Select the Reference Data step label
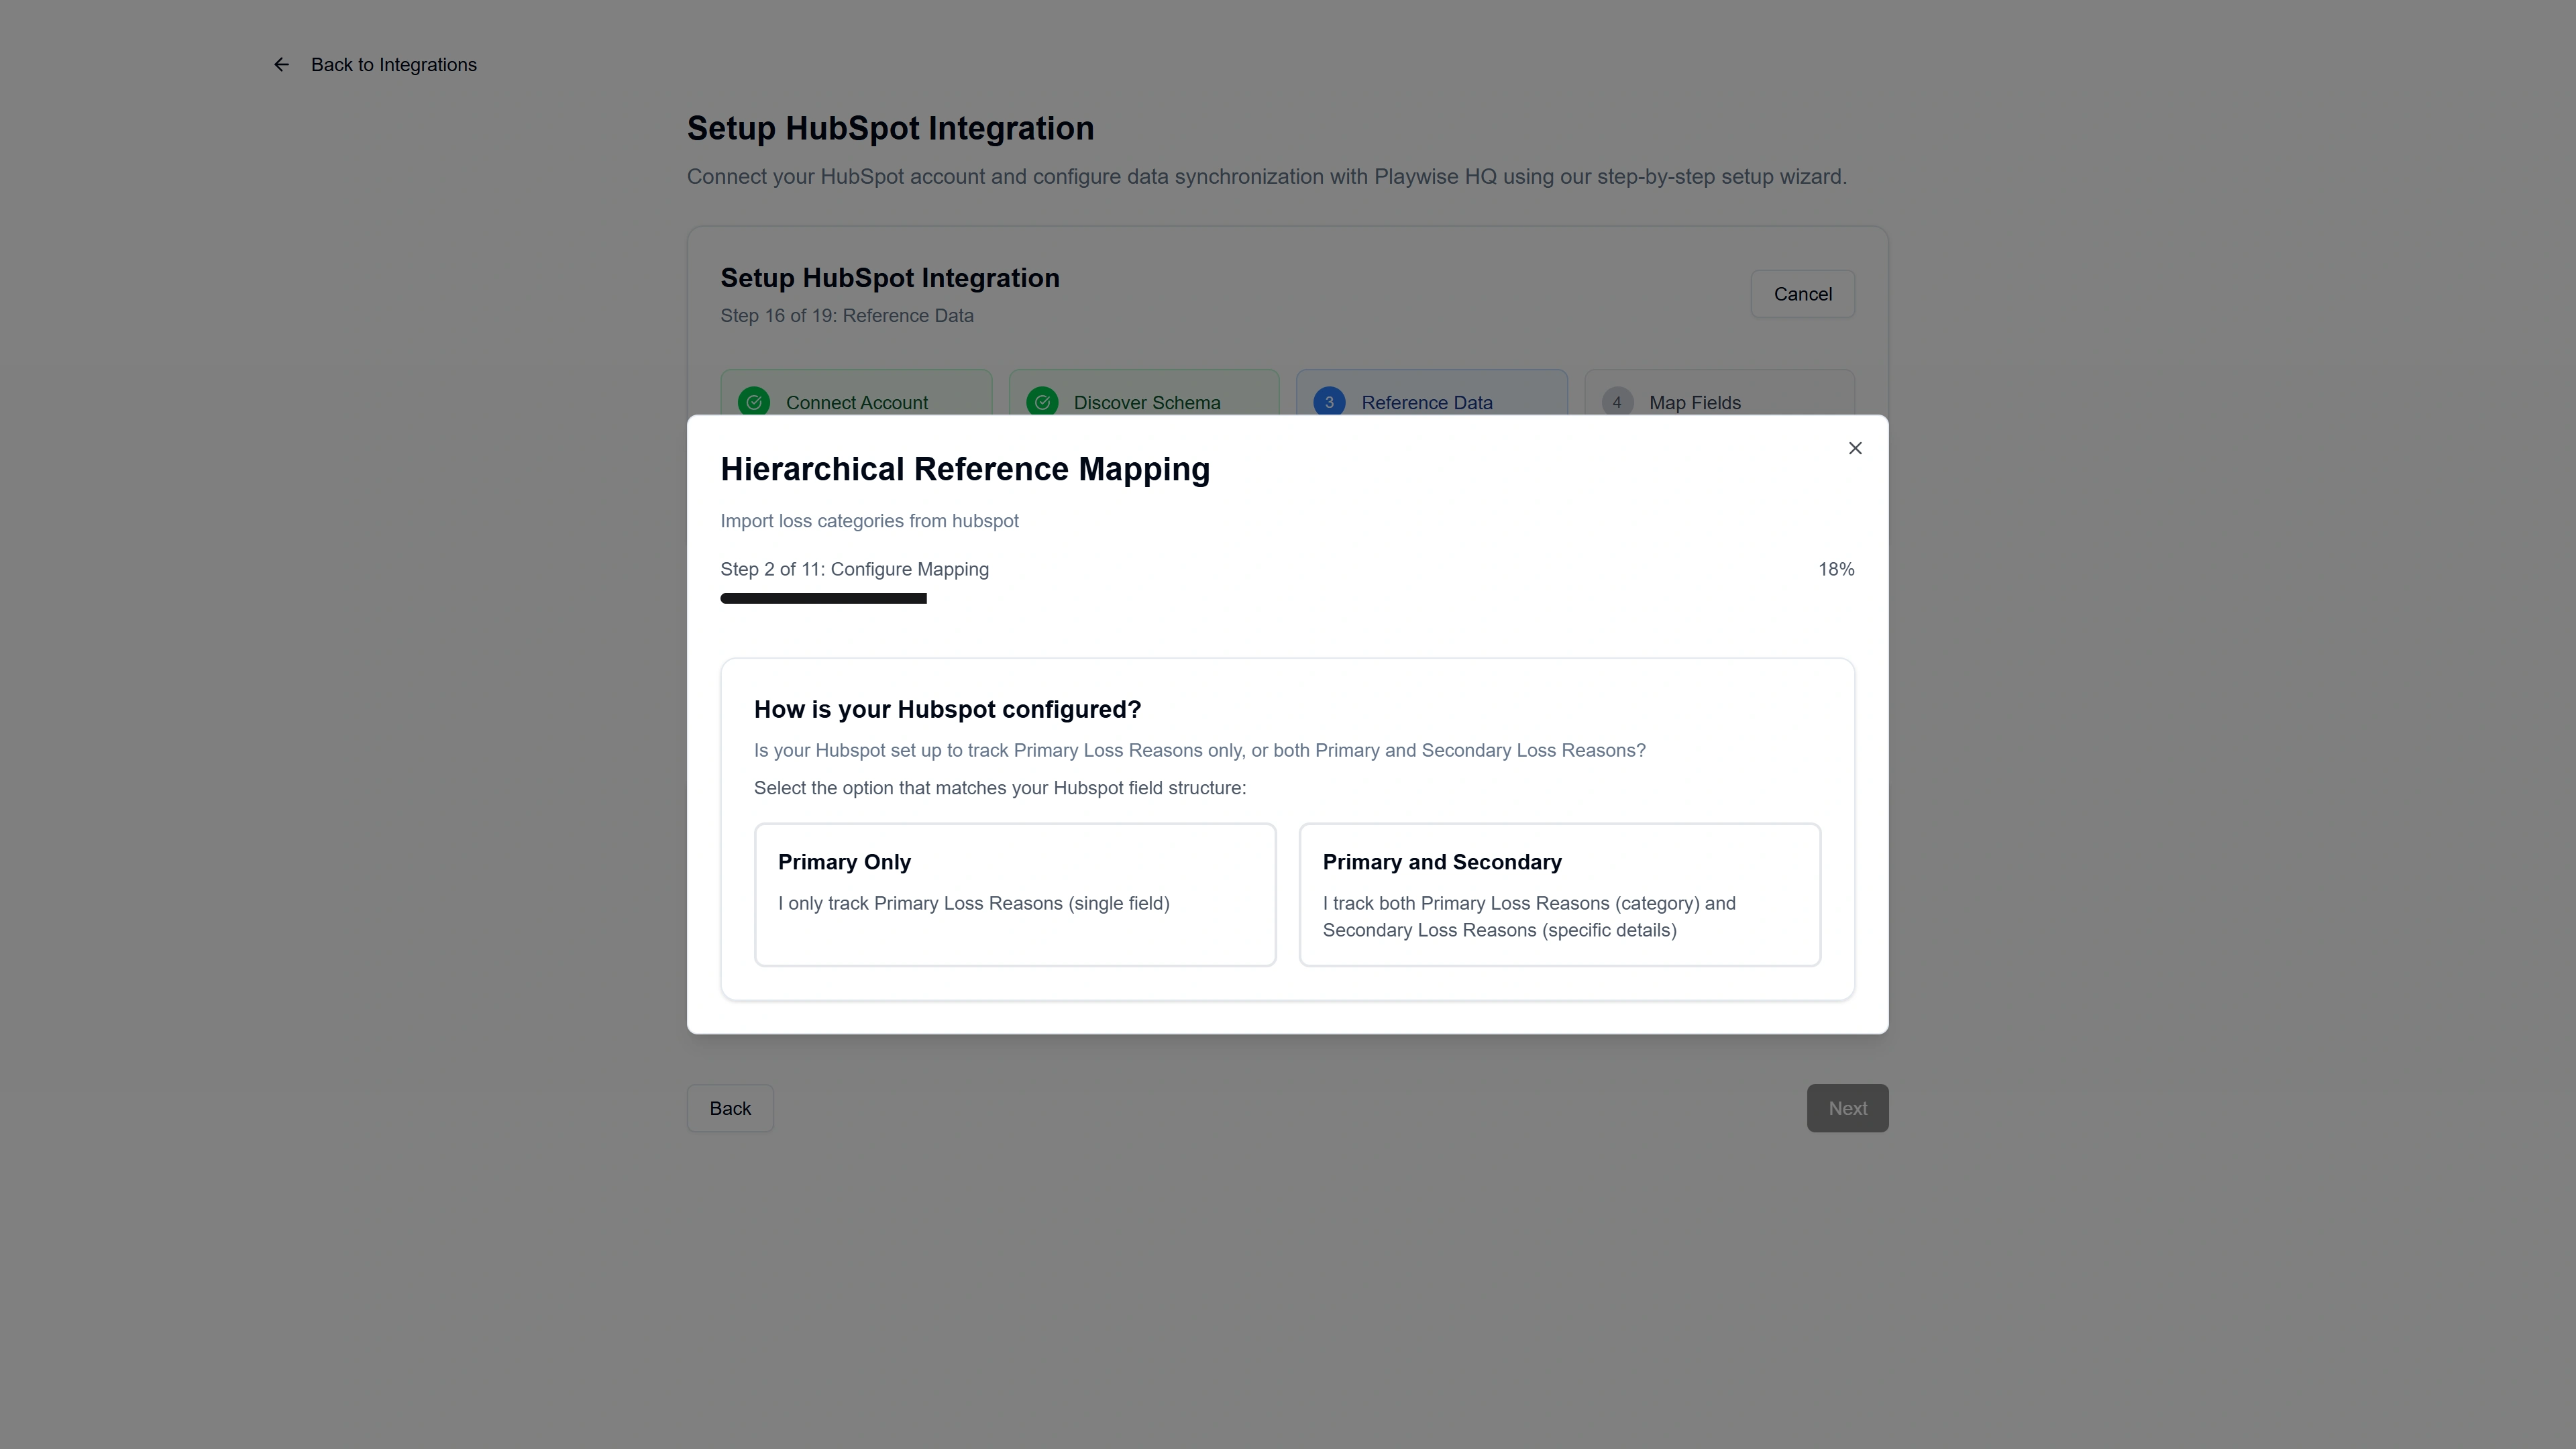The height and width of the screenshot is (1449, 2576). (x=1426, y=403)
